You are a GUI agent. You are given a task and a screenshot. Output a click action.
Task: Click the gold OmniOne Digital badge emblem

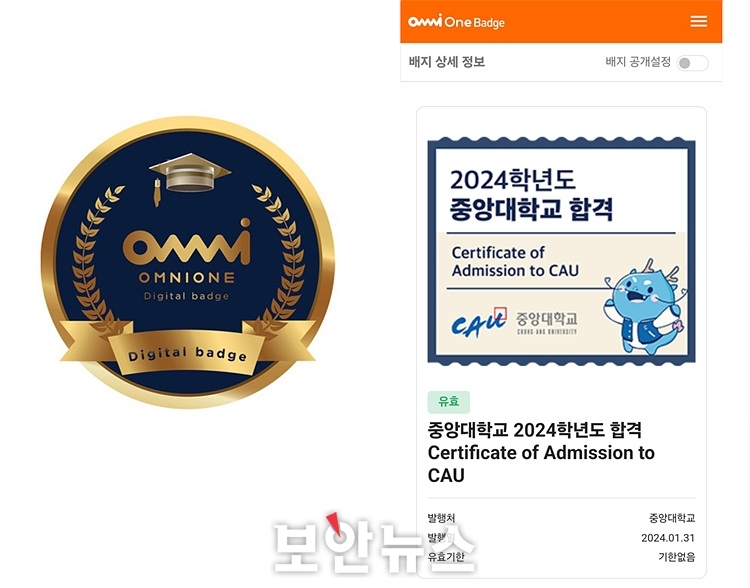[x=188, y=262]
